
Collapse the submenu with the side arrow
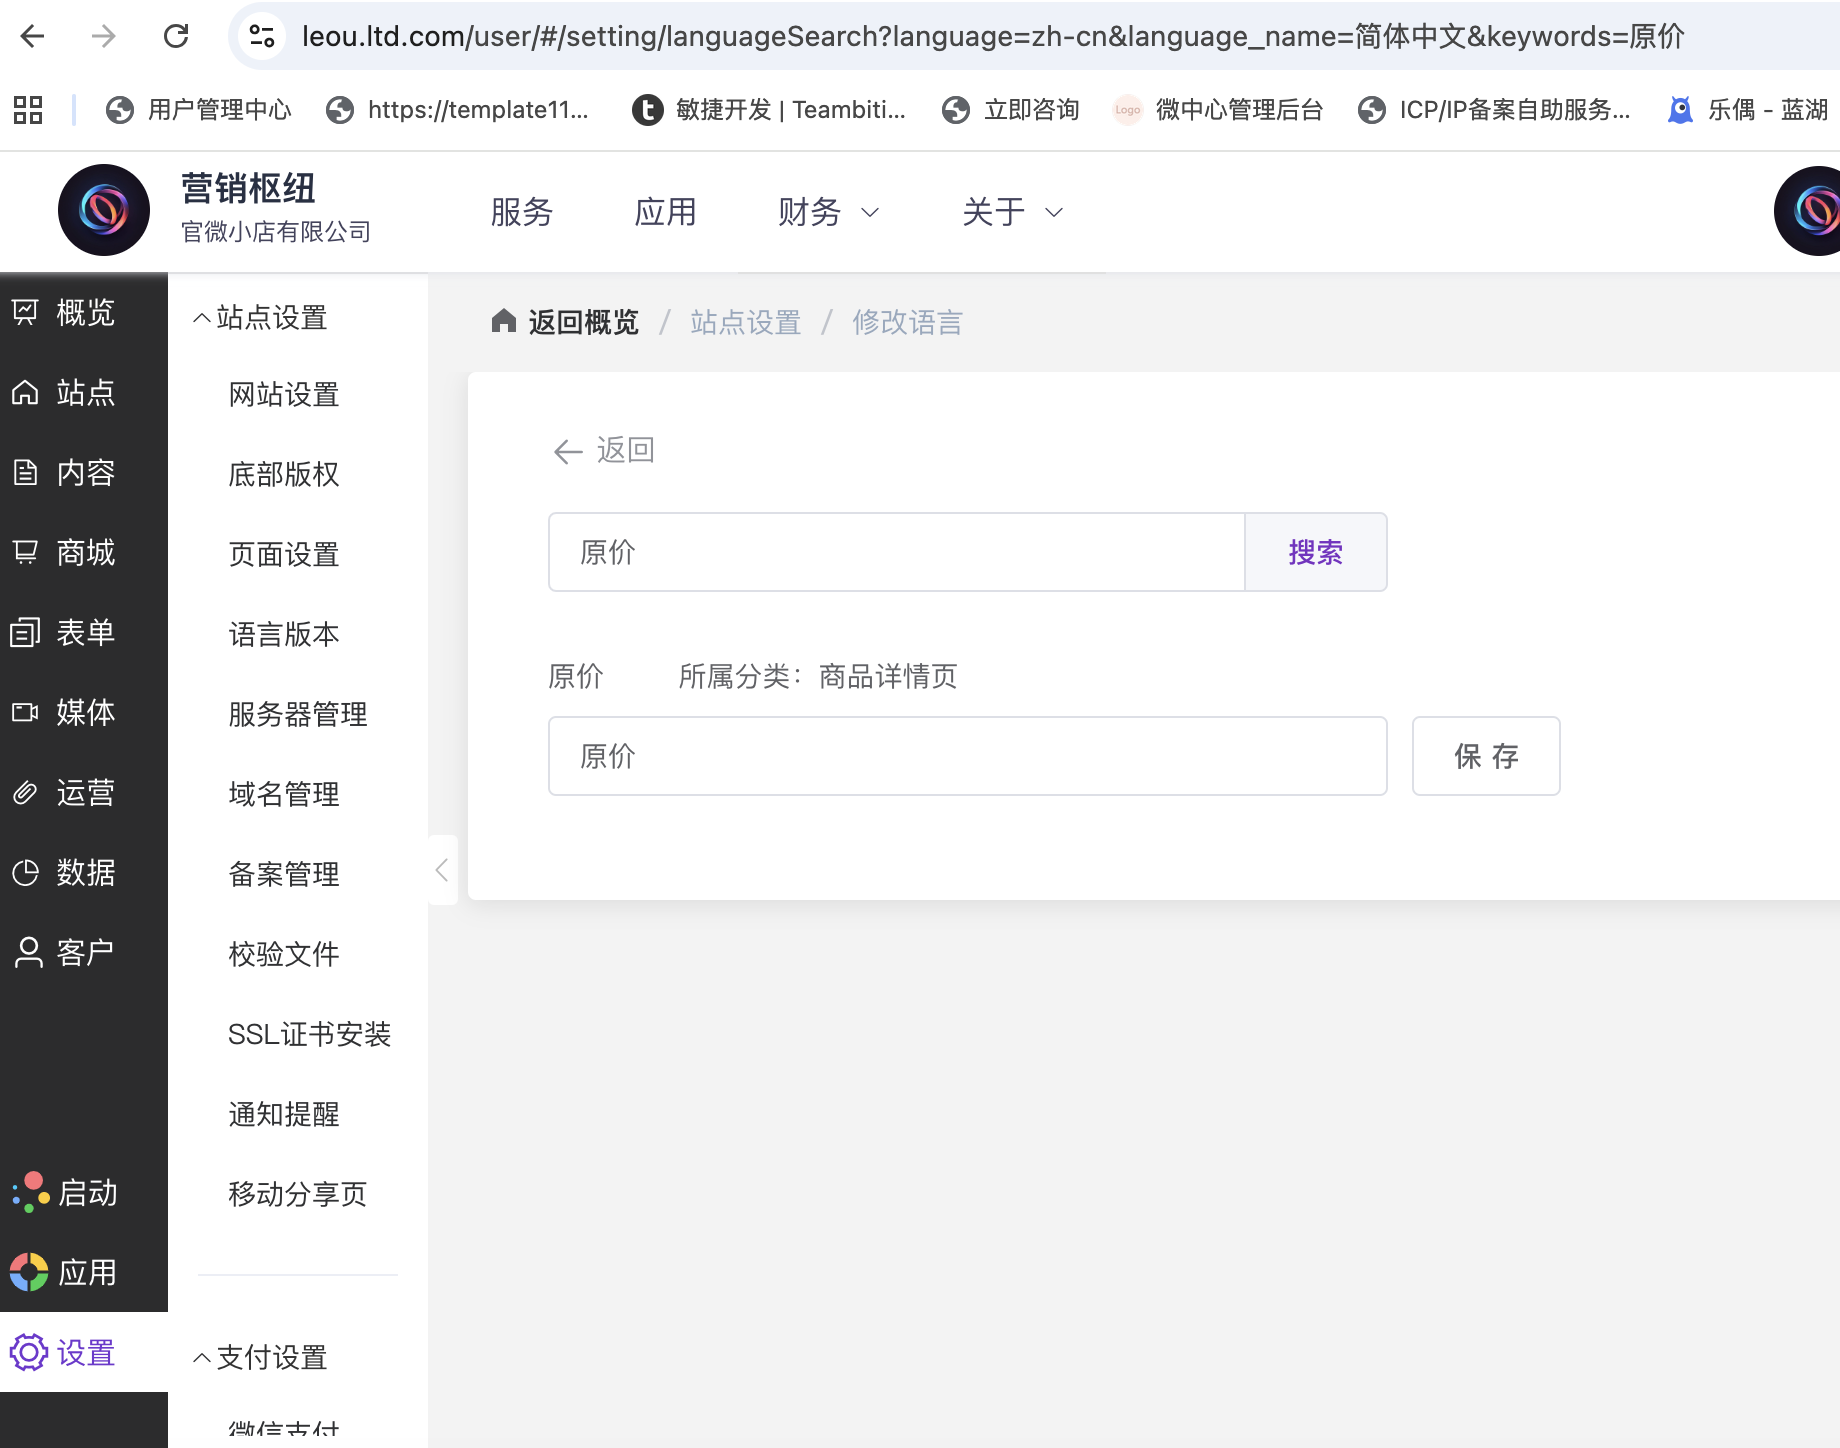coord(442,870)
